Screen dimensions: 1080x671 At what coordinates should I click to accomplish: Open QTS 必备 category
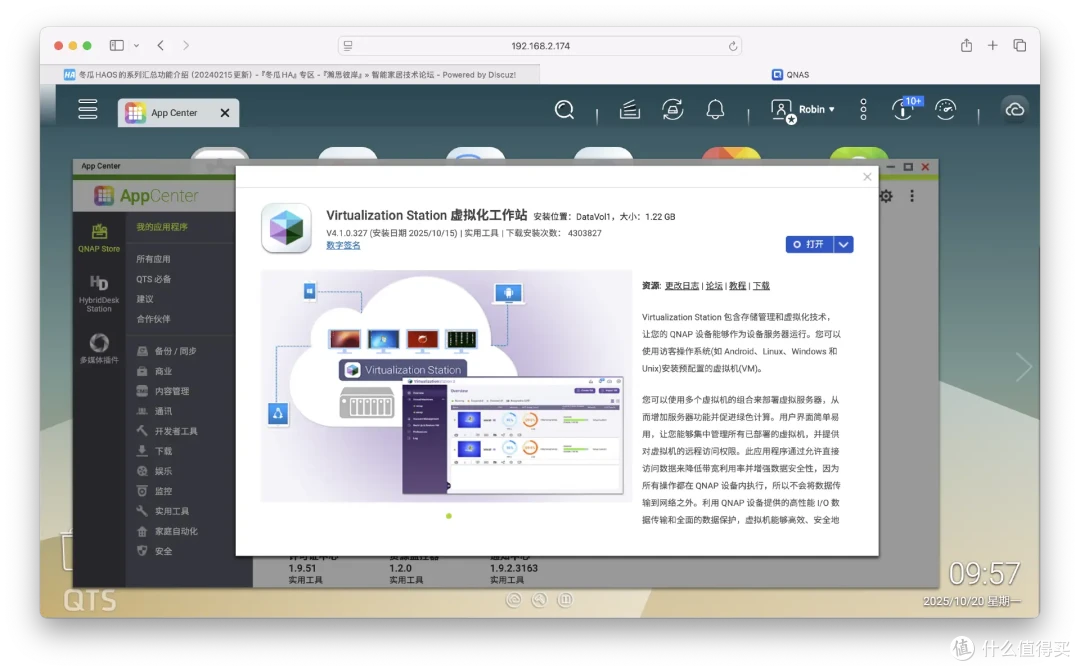(x=154, y=279)
